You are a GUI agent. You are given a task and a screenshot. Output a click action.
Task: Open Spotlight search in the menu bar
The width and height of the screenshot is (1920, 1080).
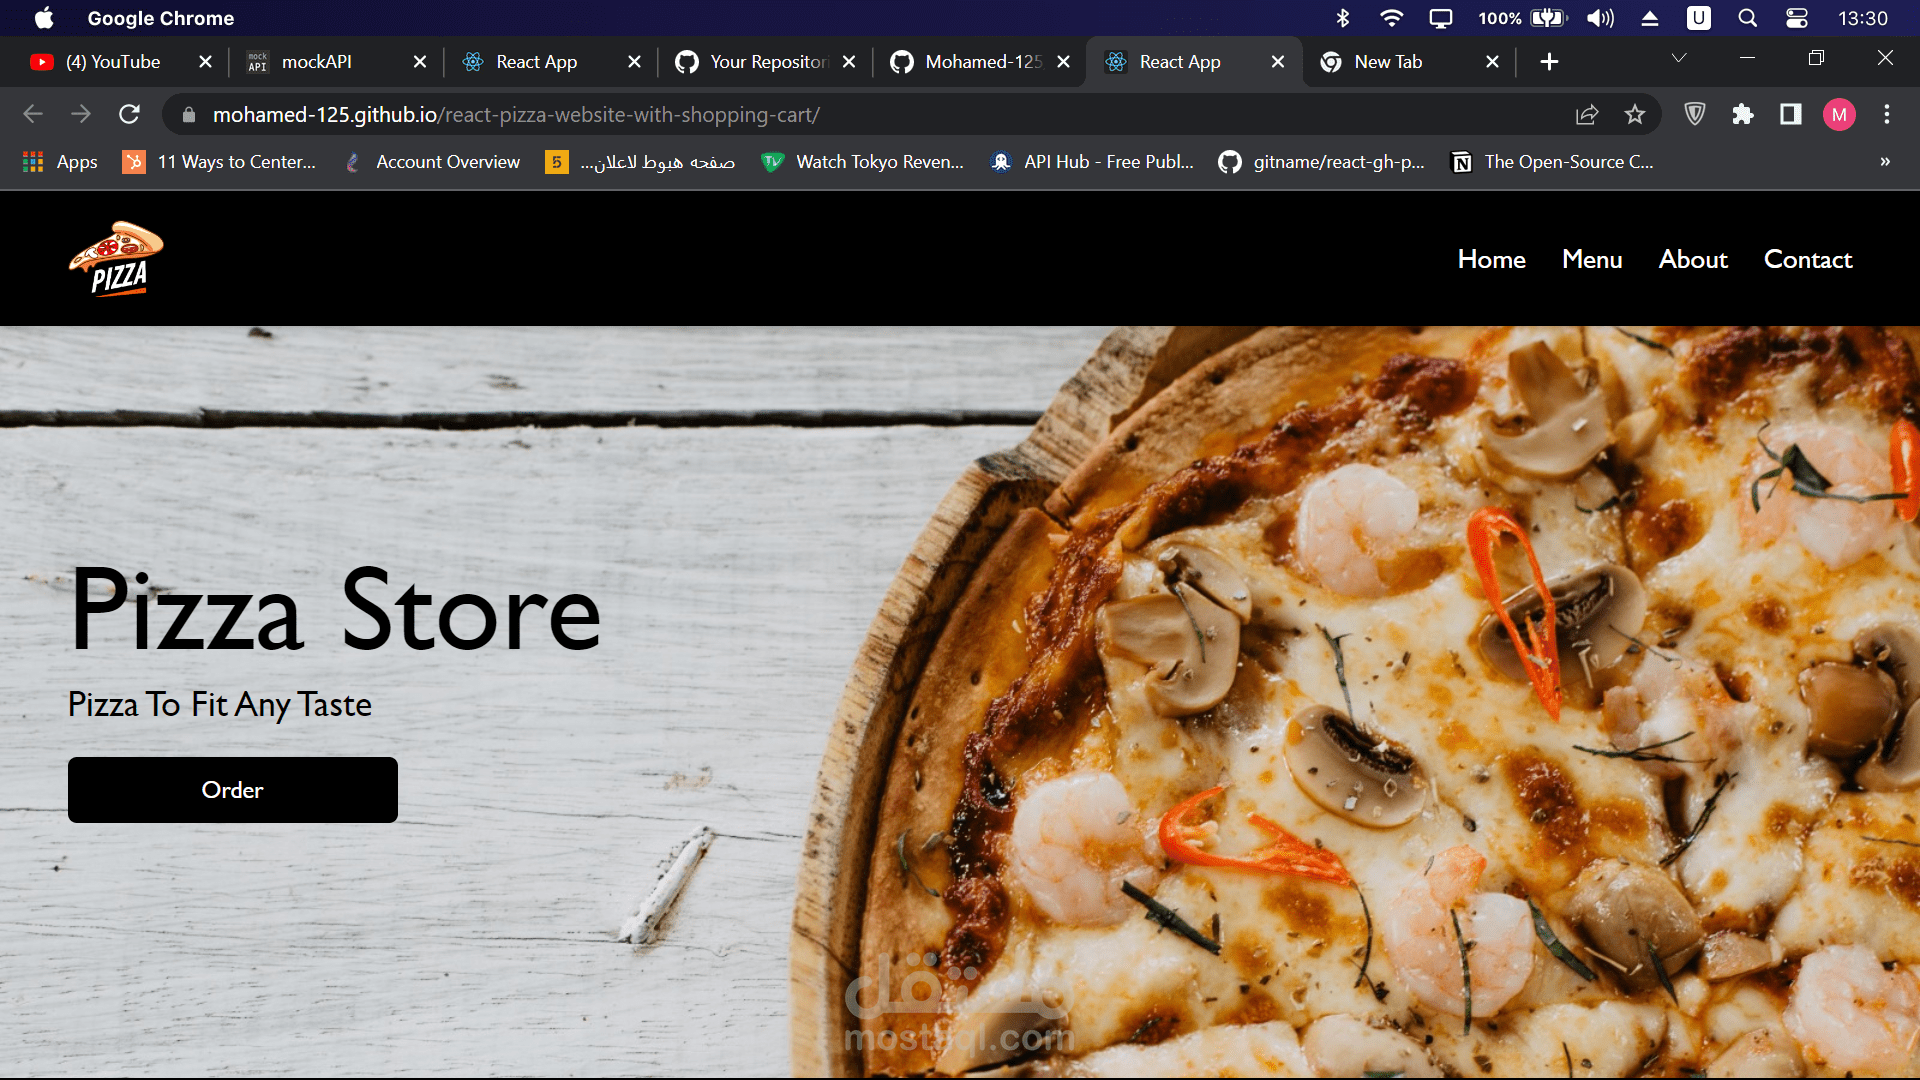[x=1747, y=18]
